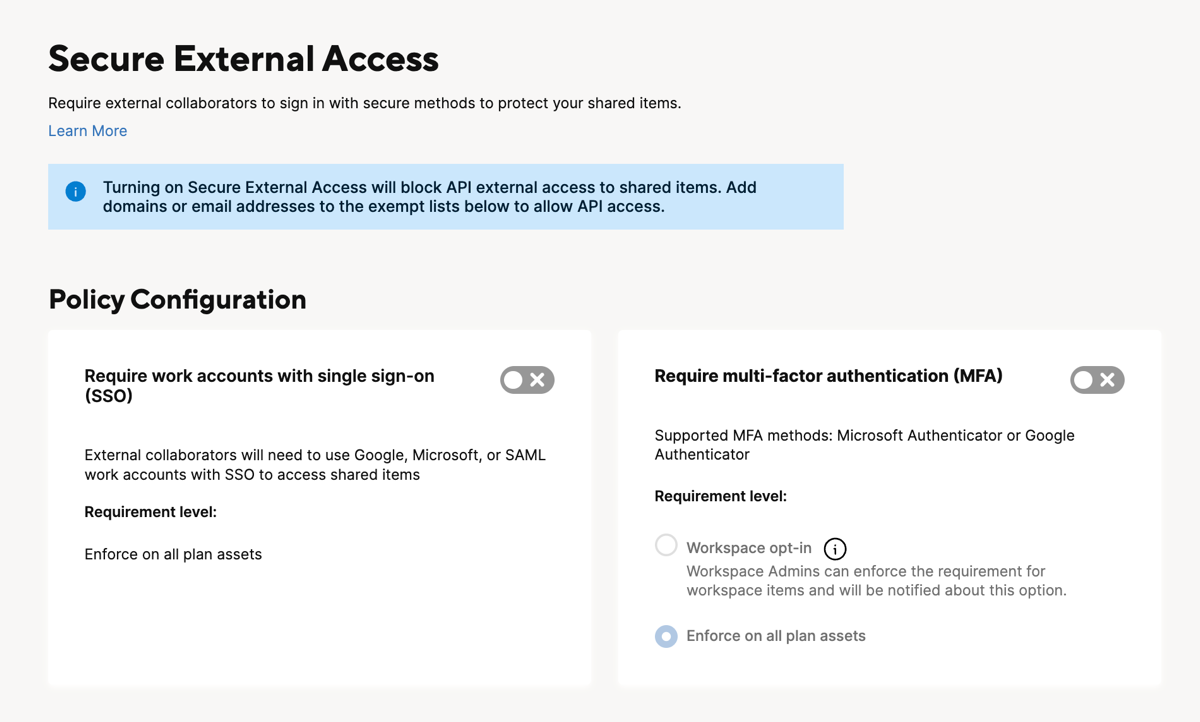Click the Secure External Access heading
The height and width of the screenshot is (722, 1200).
click(x=243, y=59)
